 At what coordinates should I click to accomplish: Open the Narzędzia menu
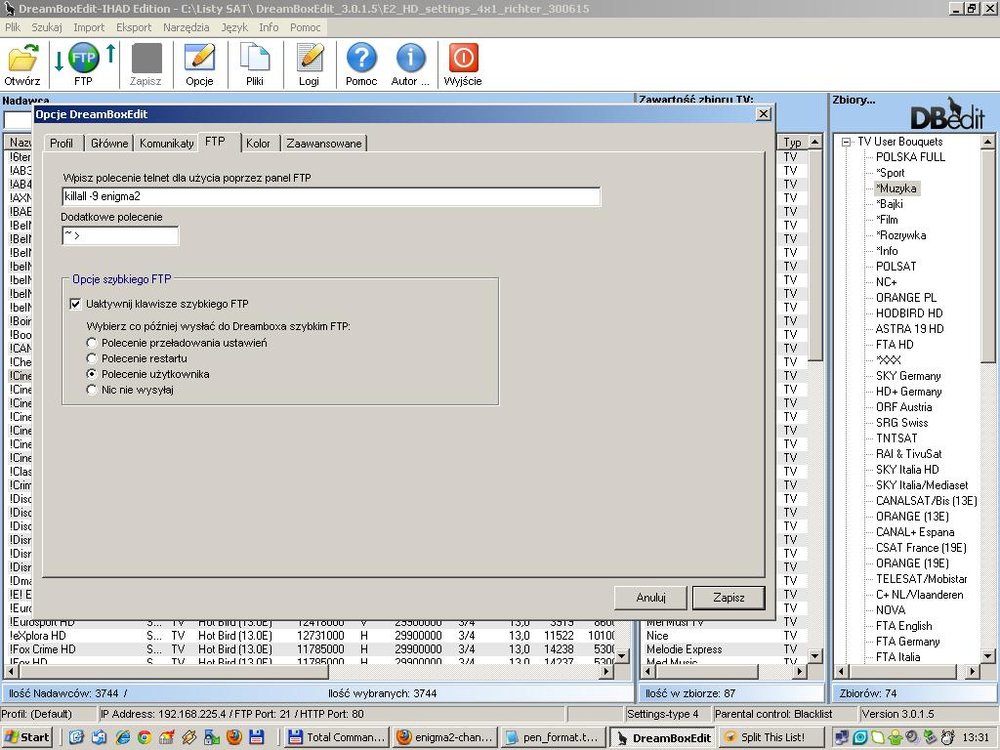click(x=186, y=27)
